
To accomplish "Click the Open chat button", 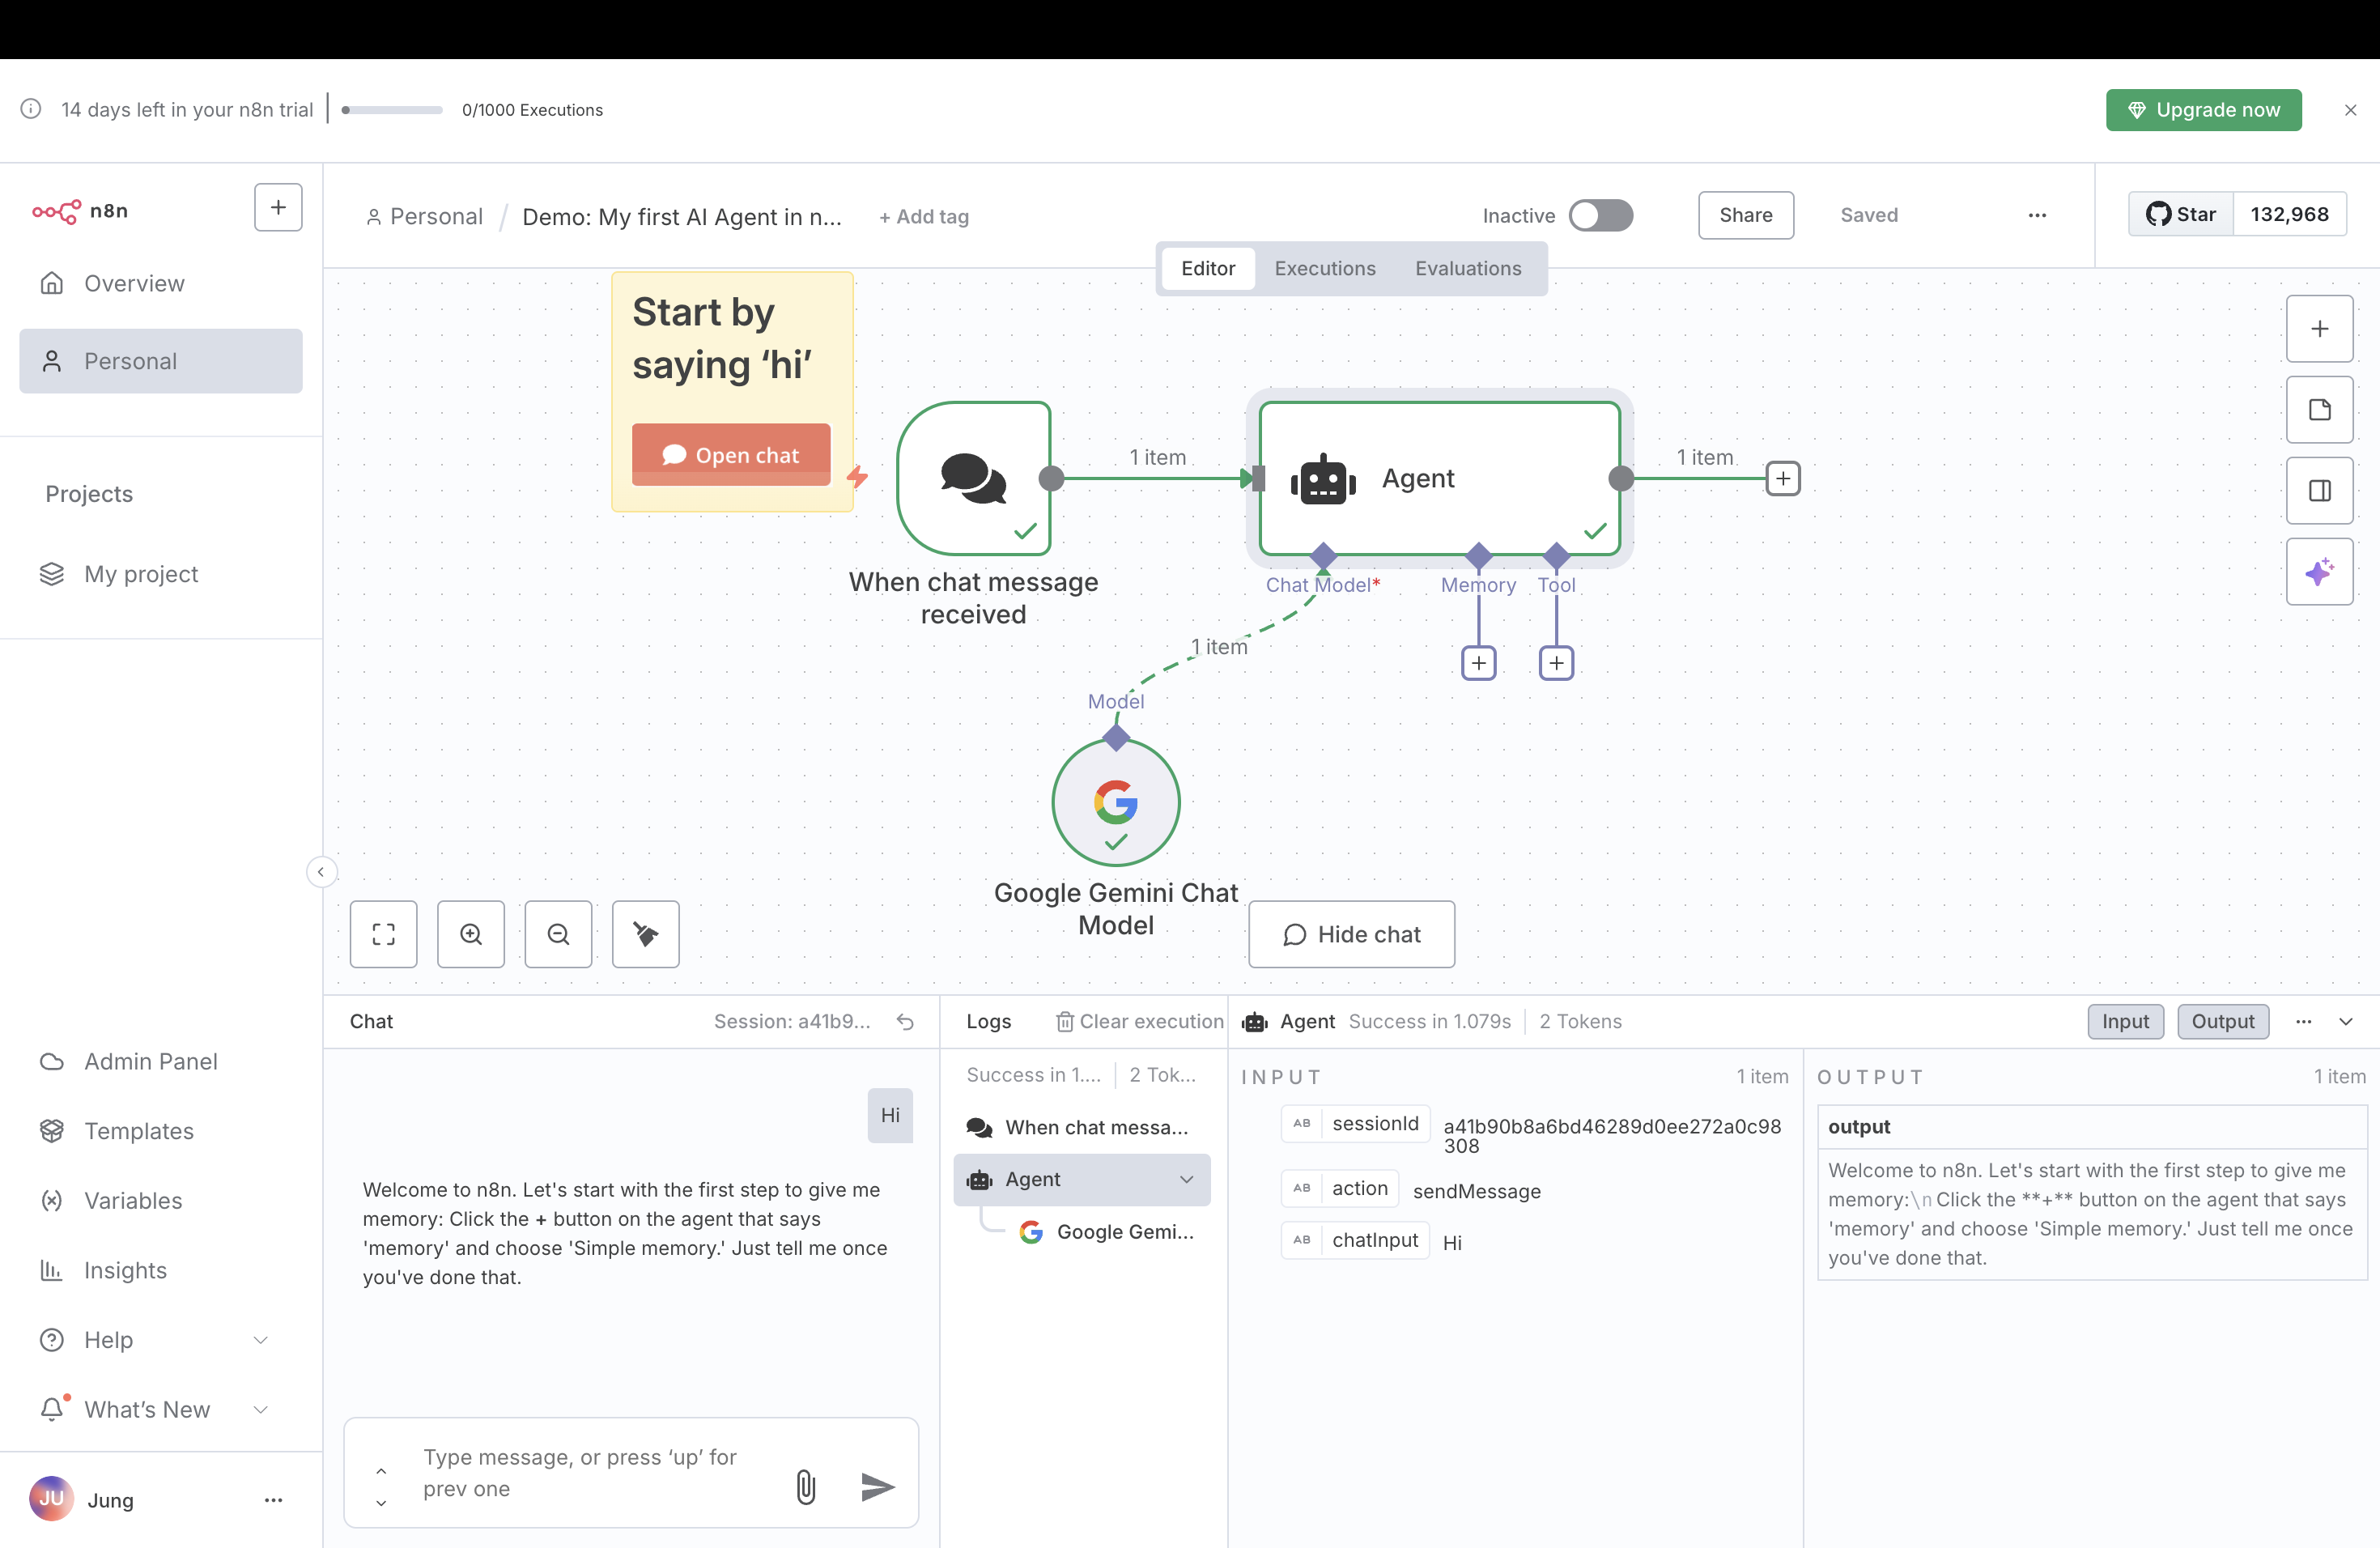I will tap(731, 455).
